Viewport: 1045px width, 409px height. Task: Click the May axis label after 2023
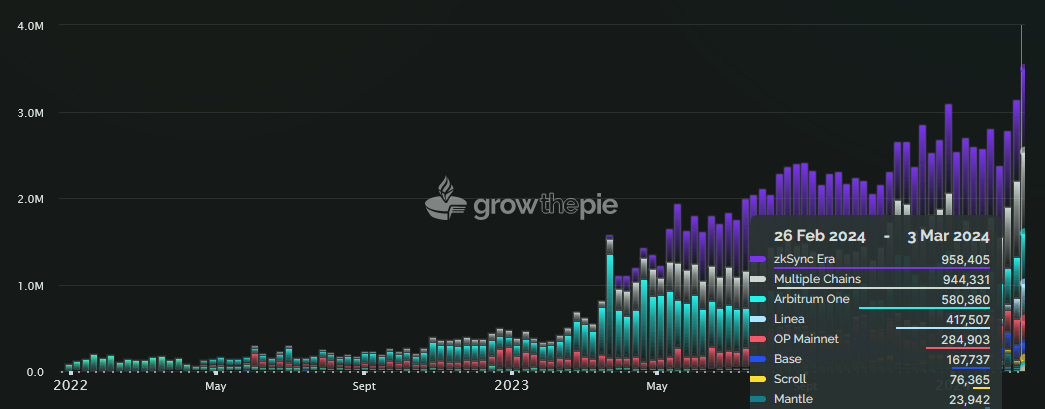pos(657,386)
